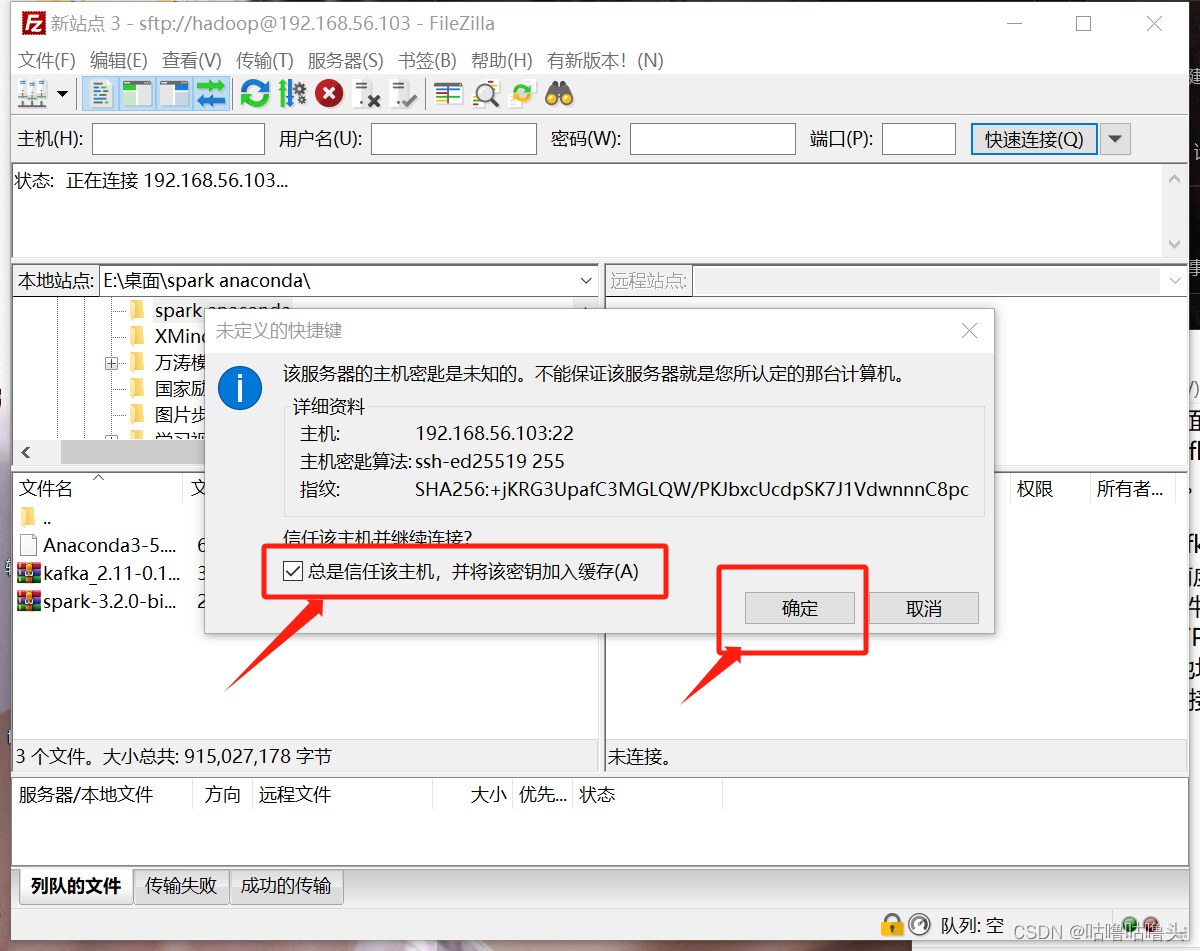Viewport: 1200px width, 951px height.
Task: Refresh file and folder lists
Action: [x=255, y=95]
